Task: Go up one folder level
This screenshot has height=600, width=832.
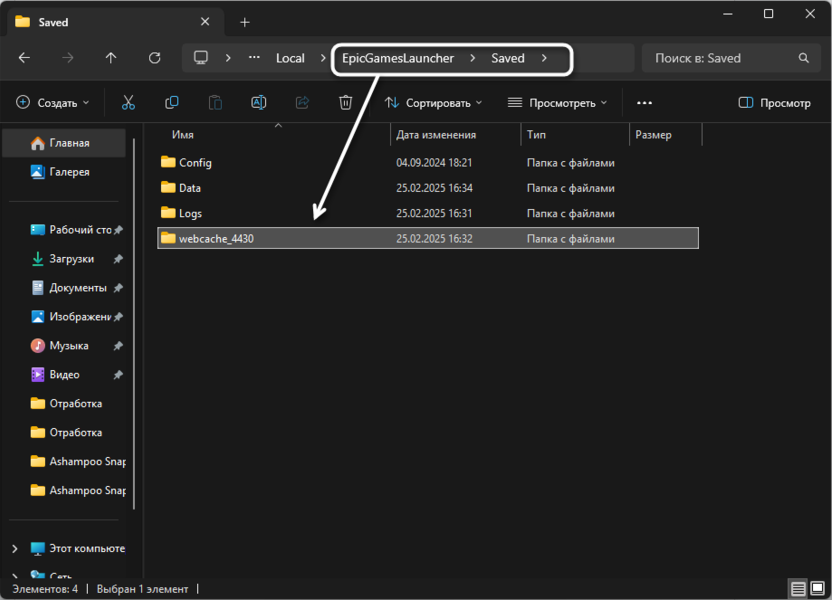Action: tap(111, 58)
